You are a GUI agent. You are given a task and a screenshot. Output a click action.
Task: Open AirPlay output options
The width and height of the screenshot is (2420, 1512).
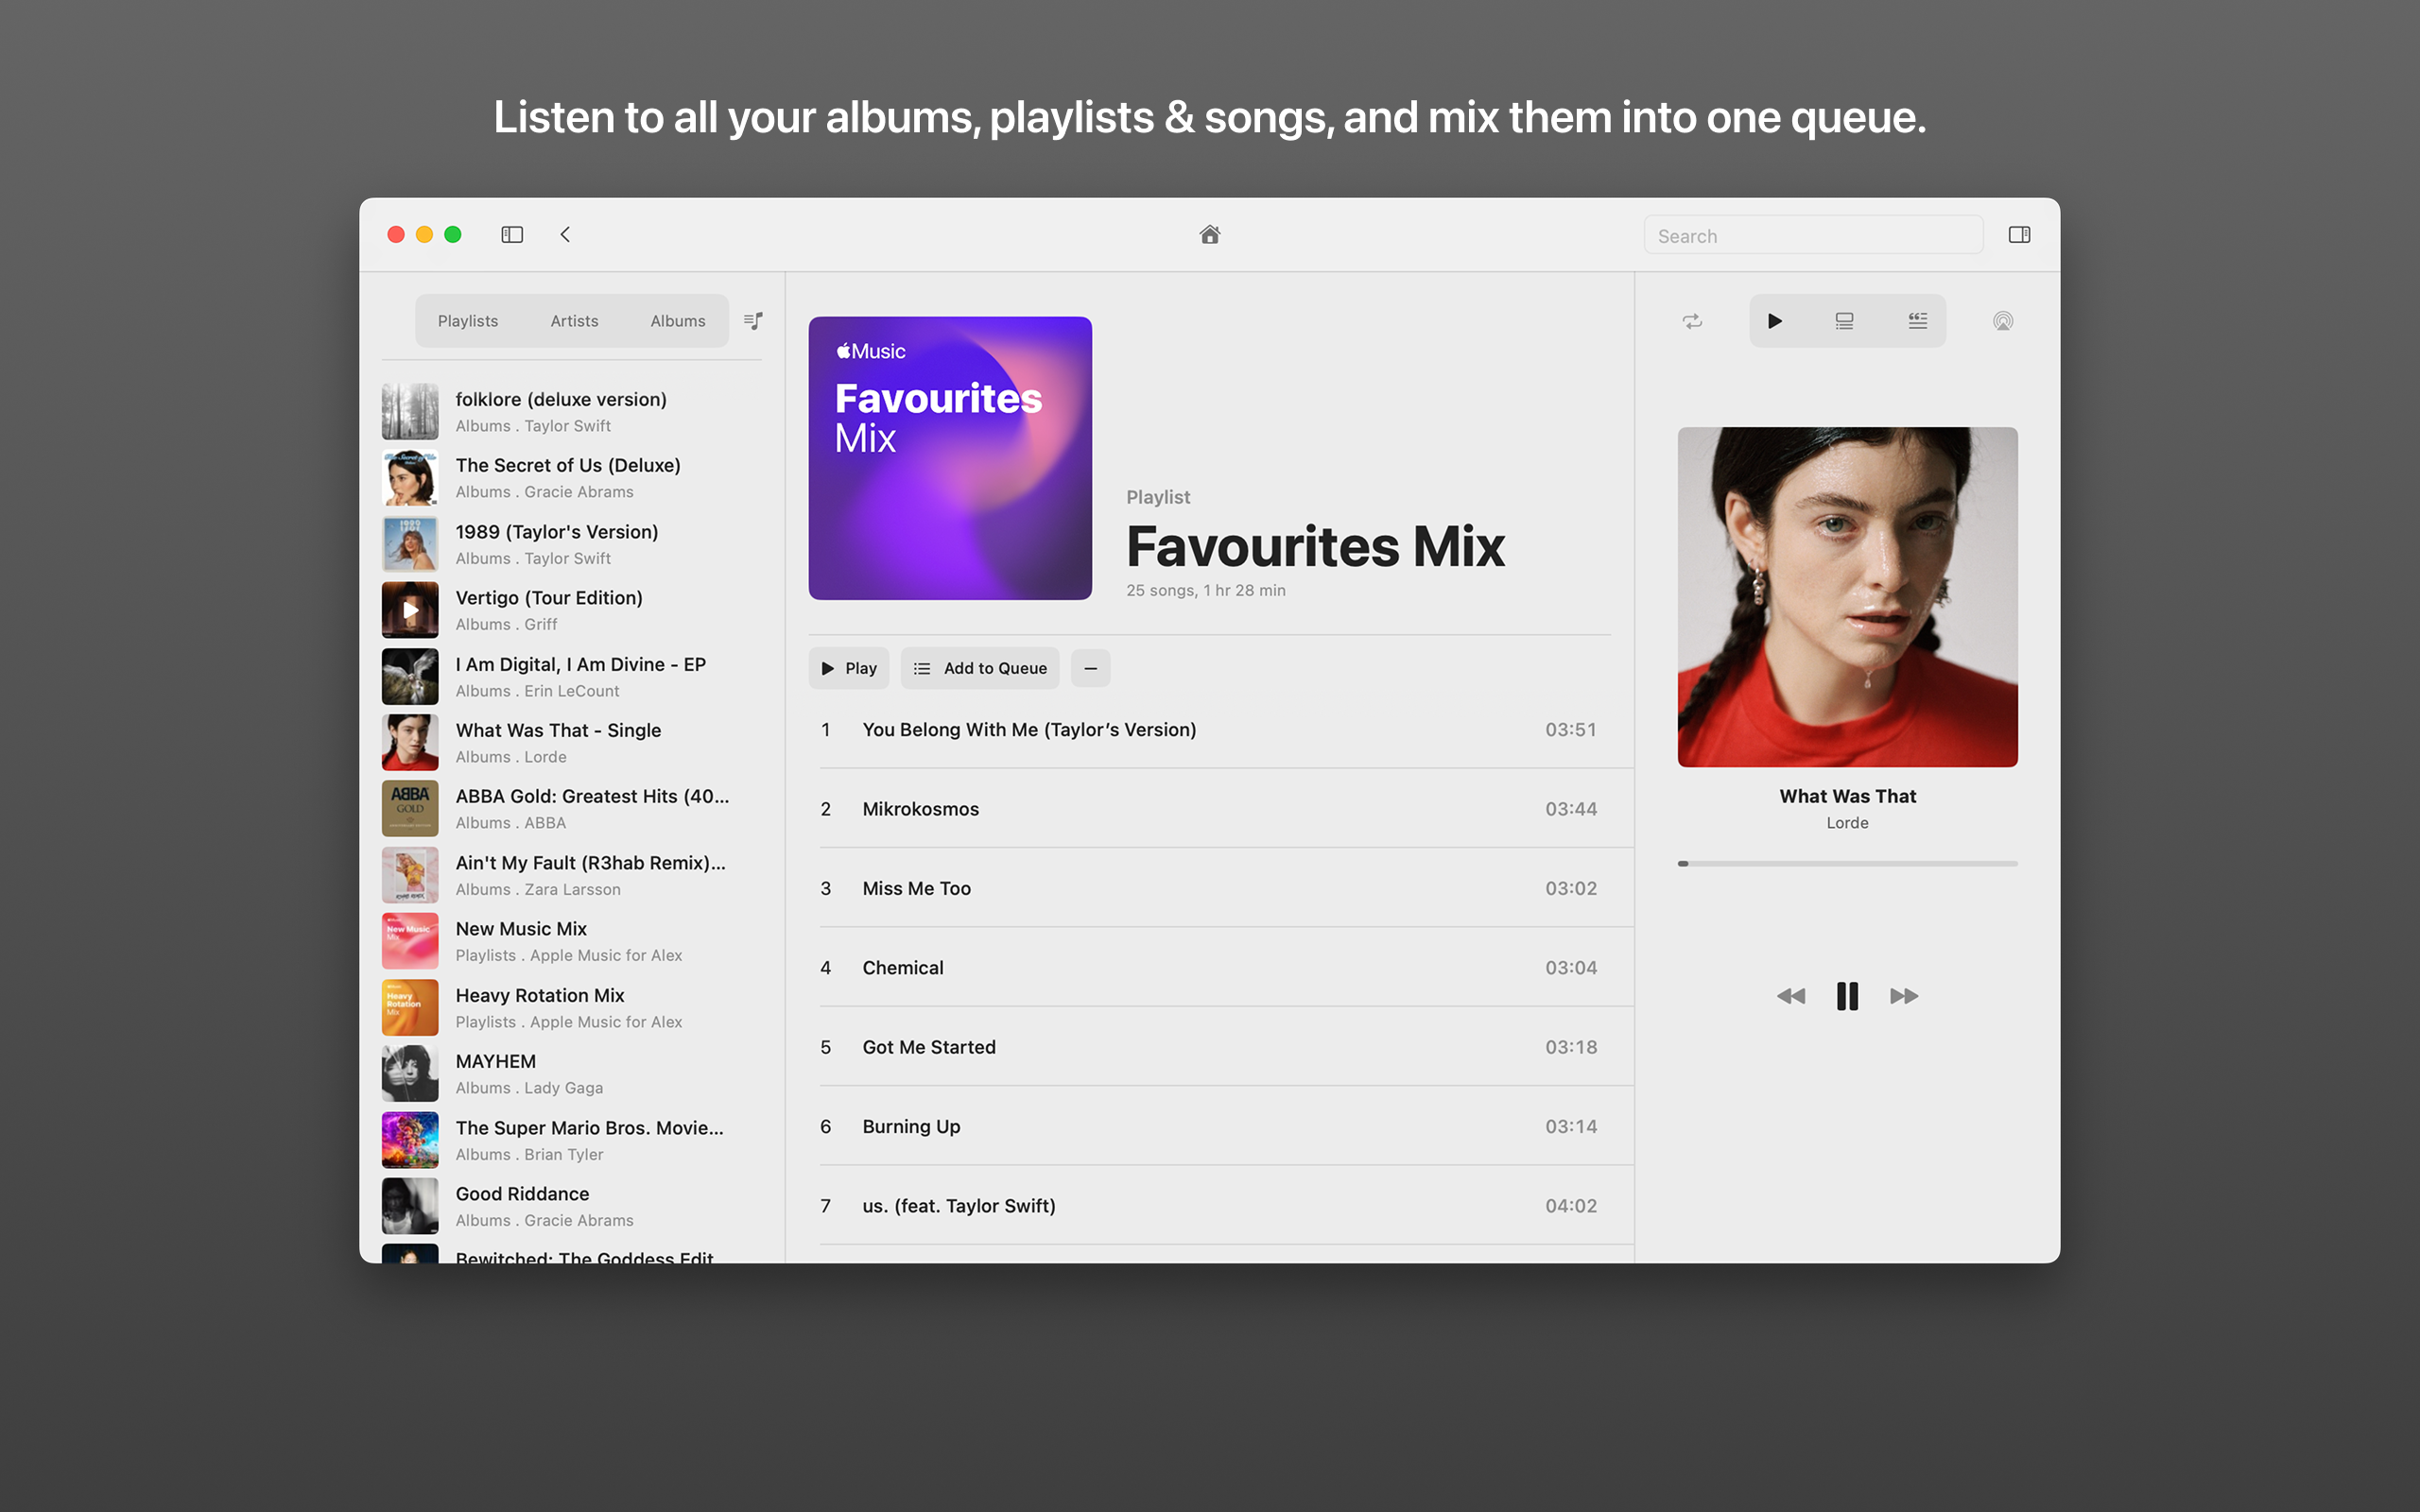click(2002, 321)
